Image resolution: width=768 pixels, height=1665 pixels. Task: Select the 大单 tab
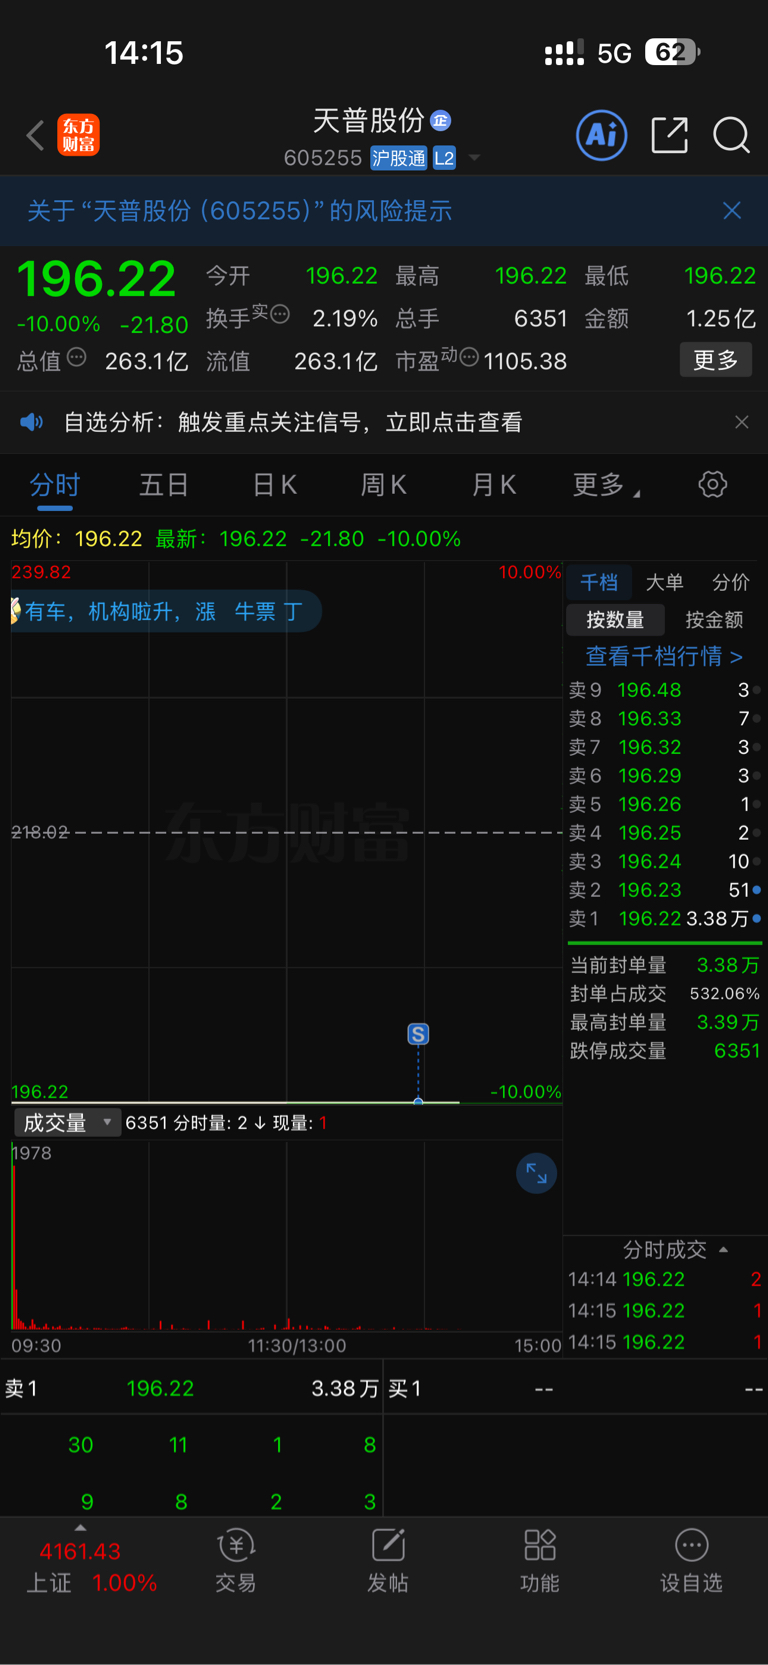pos(664,582)
